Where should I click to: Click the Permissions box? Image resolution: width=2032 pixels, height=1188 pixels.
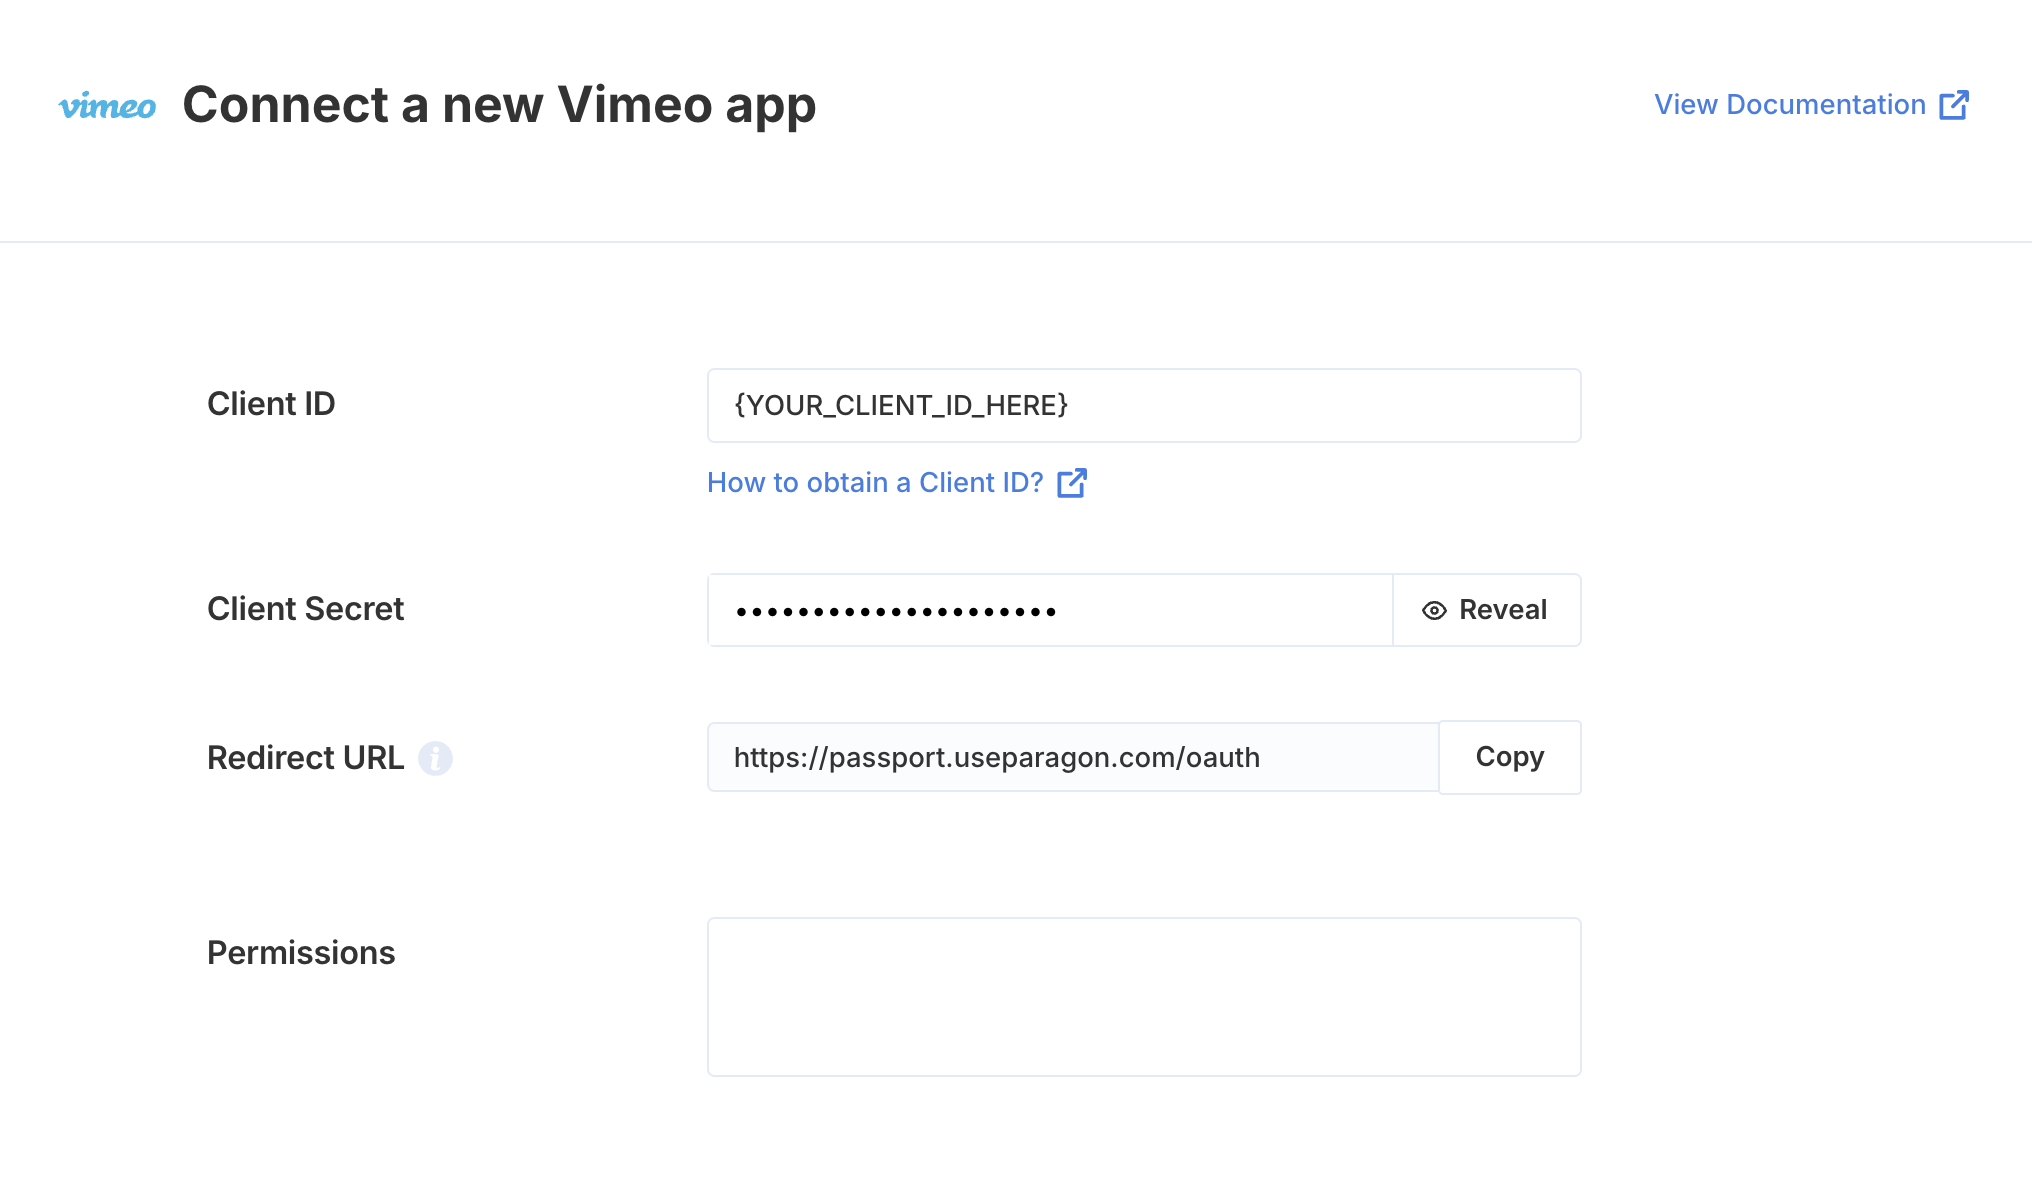coord(1144,997)
